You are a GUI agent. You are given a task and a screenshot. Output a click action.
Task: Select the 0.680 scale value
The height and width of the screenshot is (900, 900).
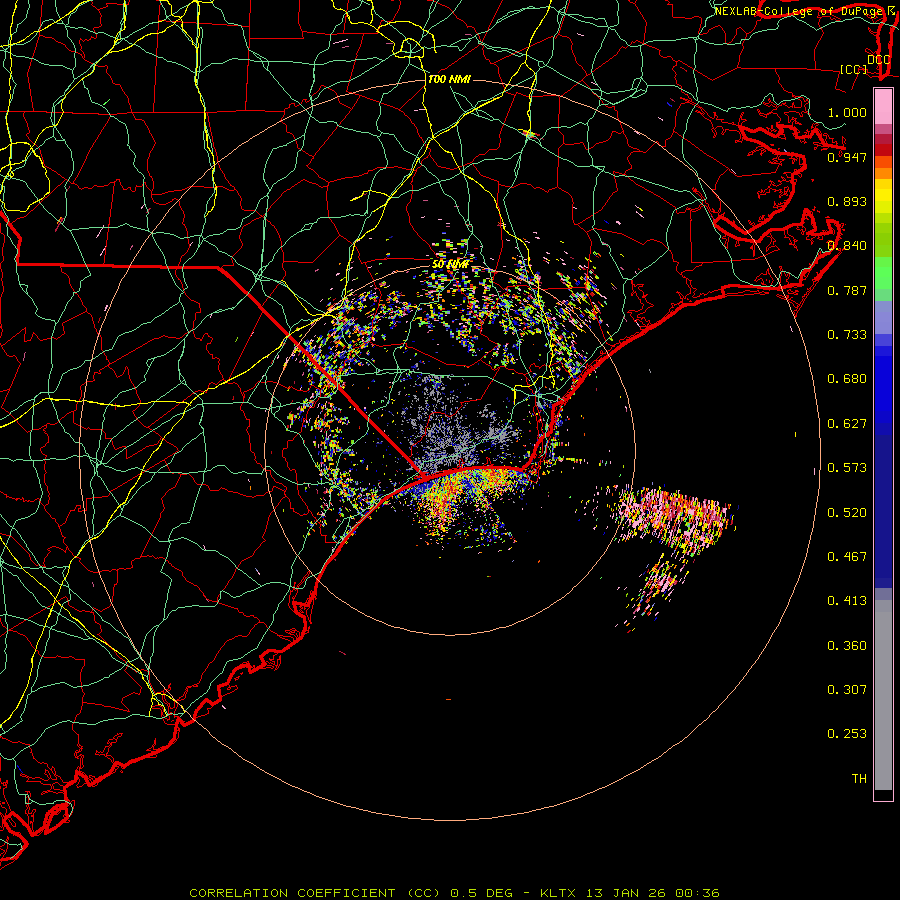[x=847, y=379]
